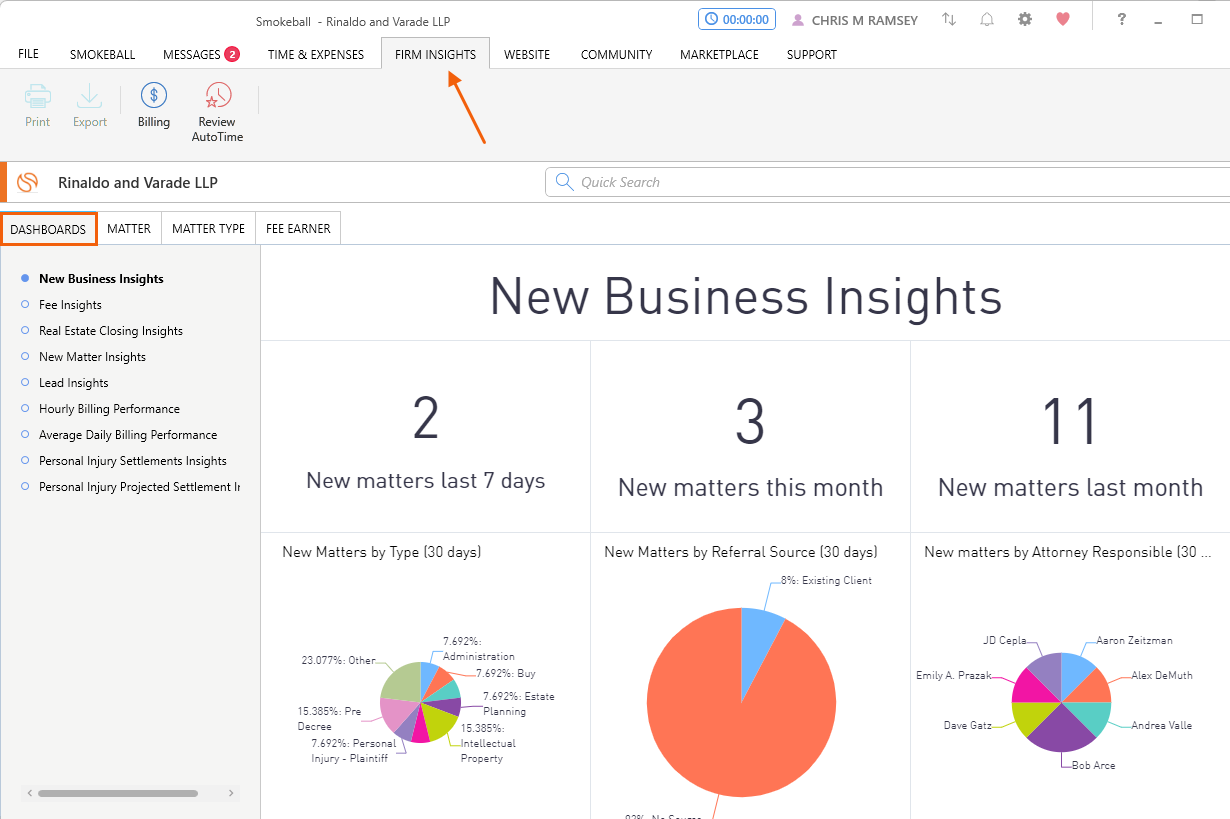Click the 'JD Cepla' chart label
Image resolution: width=1230 pixels, height=819 pixels.
(1004, 640)
